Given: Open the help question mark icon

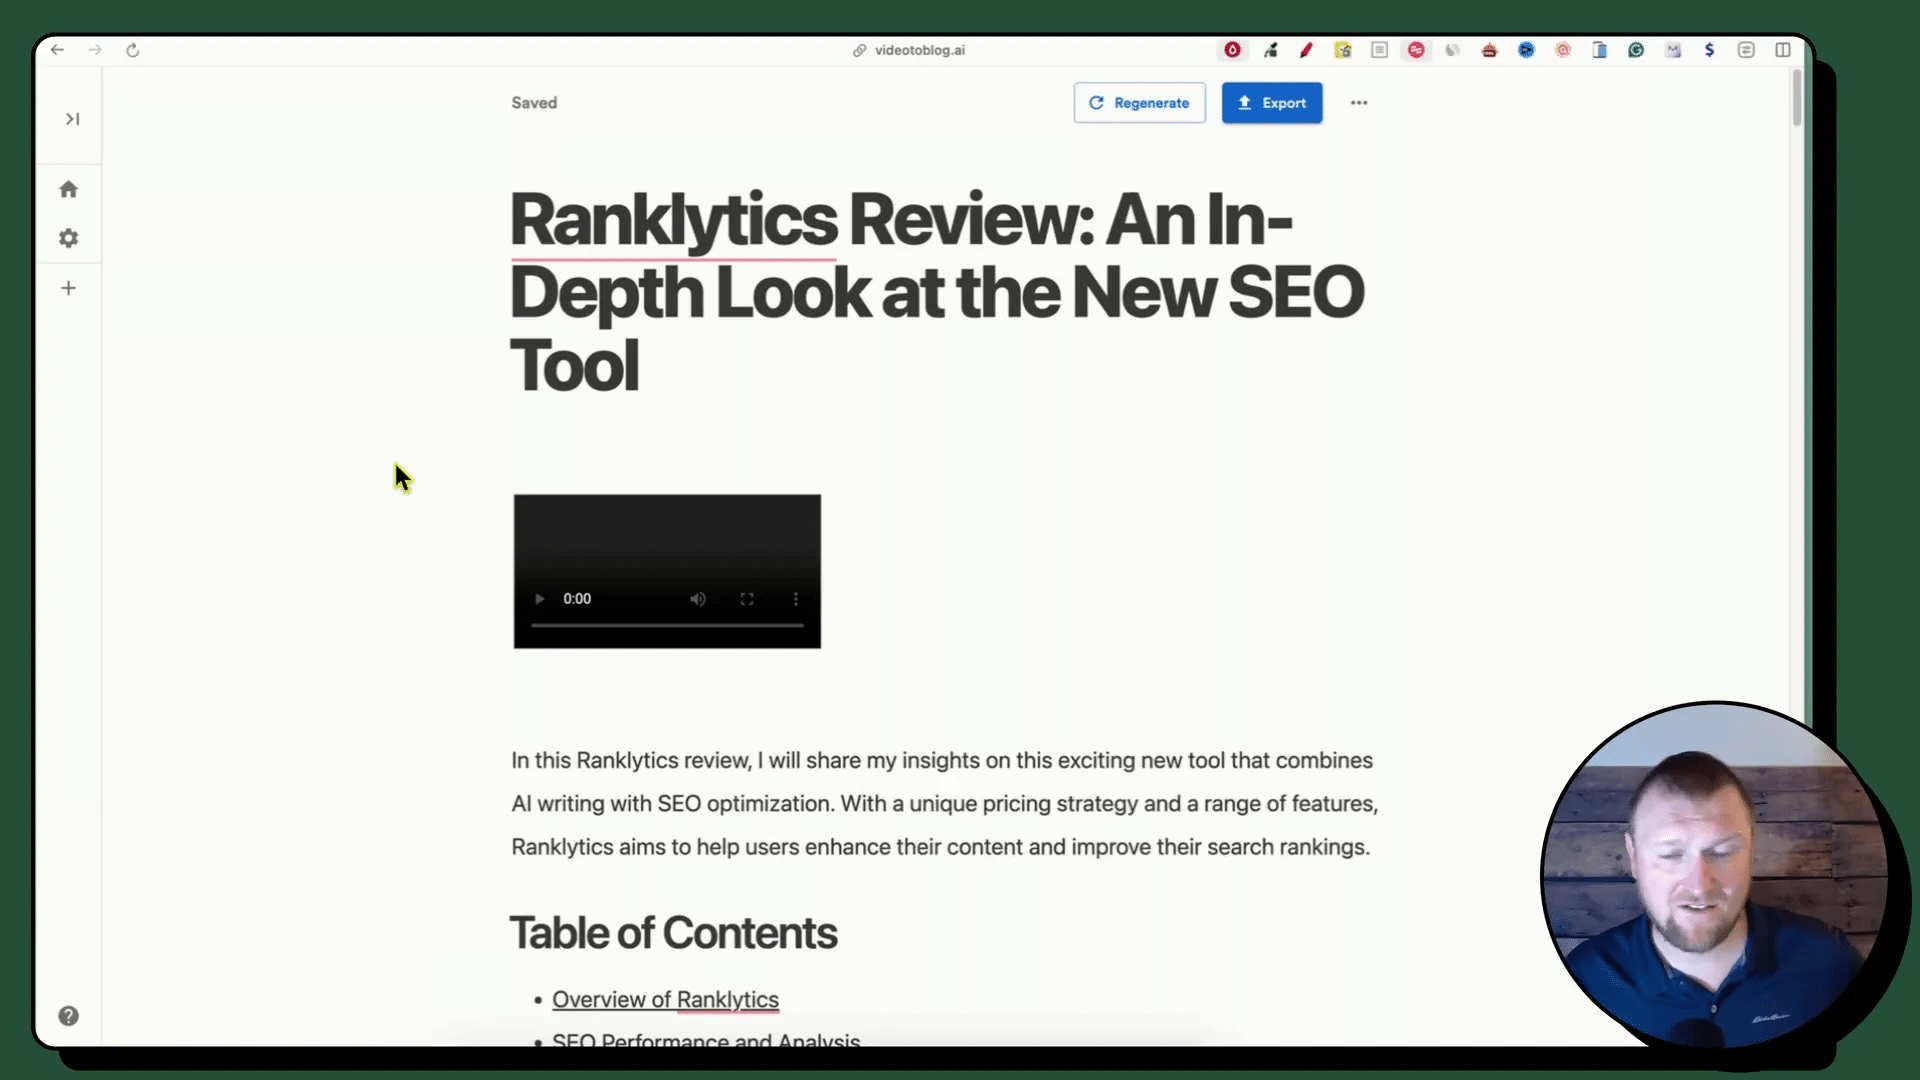Looking at the screenshot, I should pos(68,1016).
